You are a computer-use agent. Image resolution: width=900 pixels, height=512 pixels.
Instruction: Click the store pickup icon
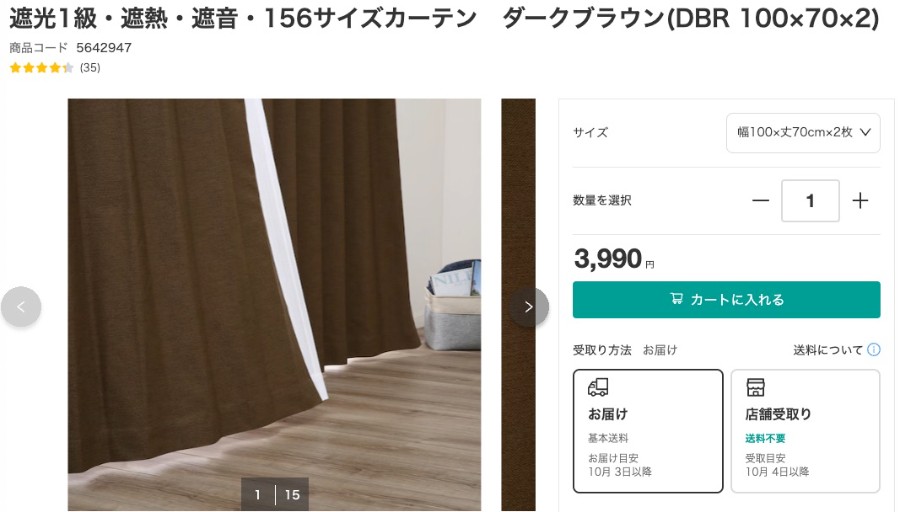(755, 387)
